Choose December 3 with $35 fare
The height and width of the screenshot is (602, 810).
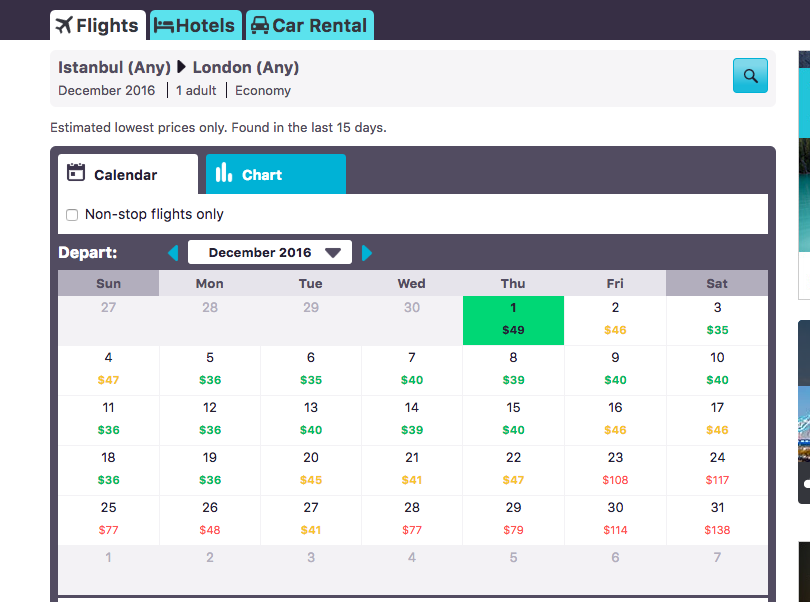pos(717,319)
